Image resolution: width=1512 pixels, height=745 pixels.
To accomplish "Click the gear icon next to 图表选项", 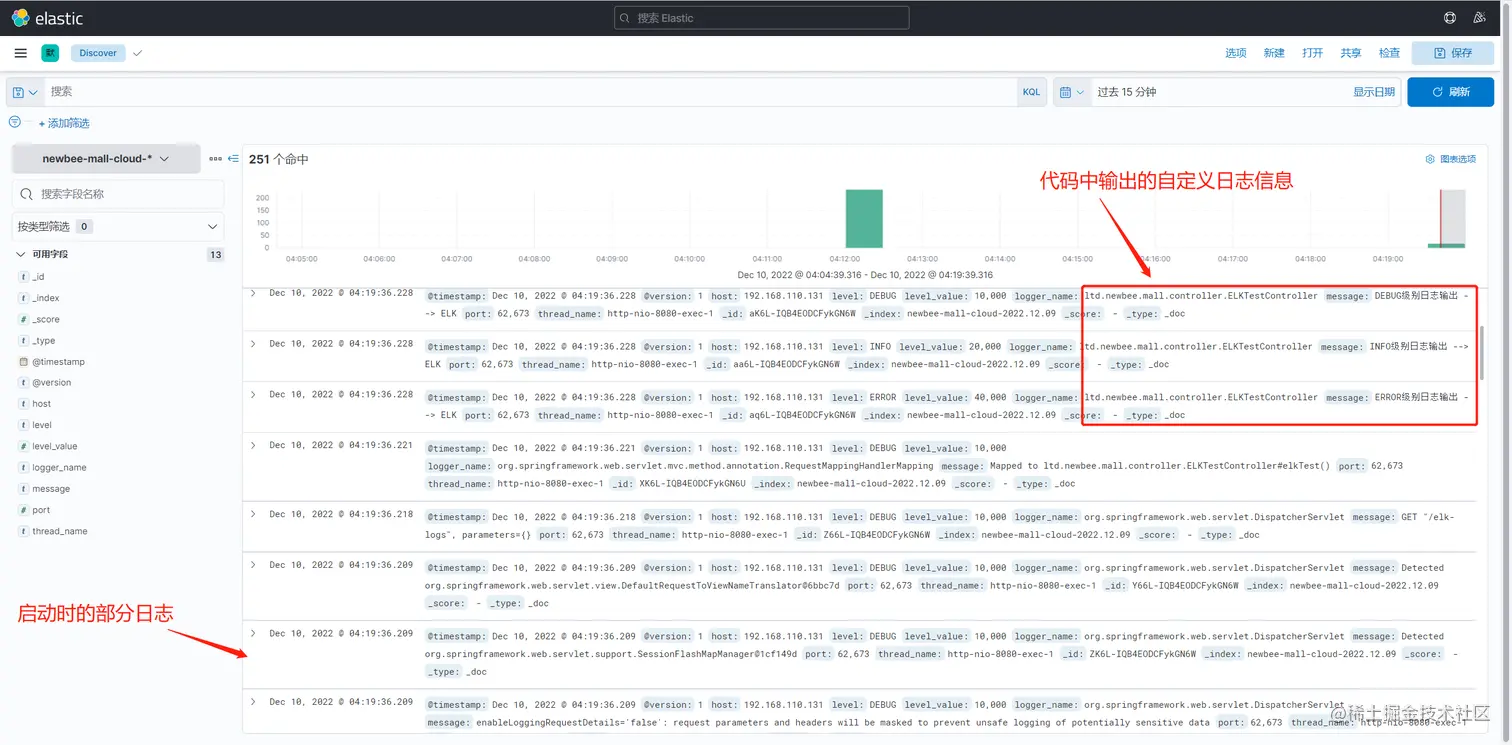I will [x=1430, y=159].
